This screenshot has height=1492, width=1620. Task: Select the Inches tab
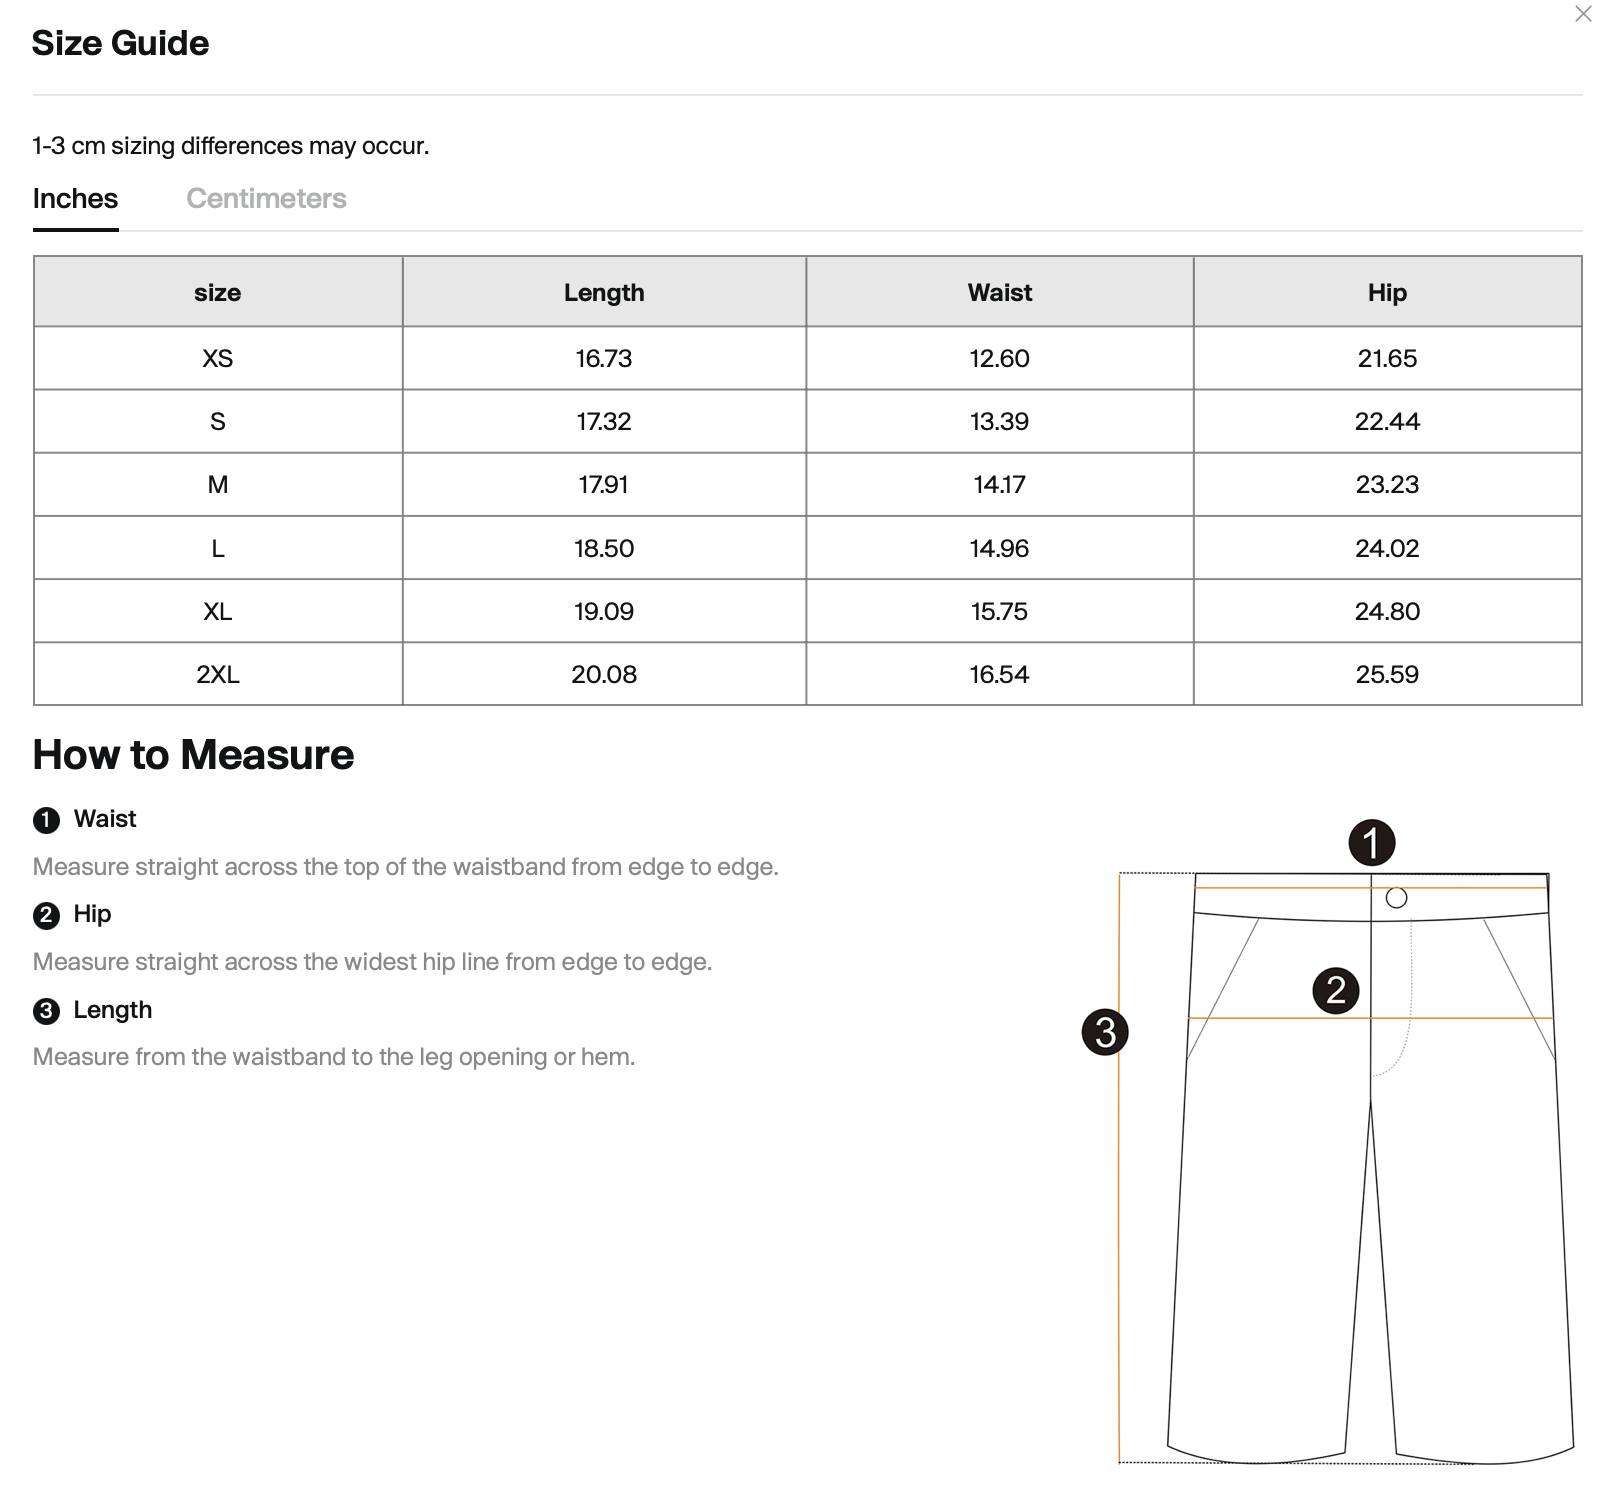75,198
